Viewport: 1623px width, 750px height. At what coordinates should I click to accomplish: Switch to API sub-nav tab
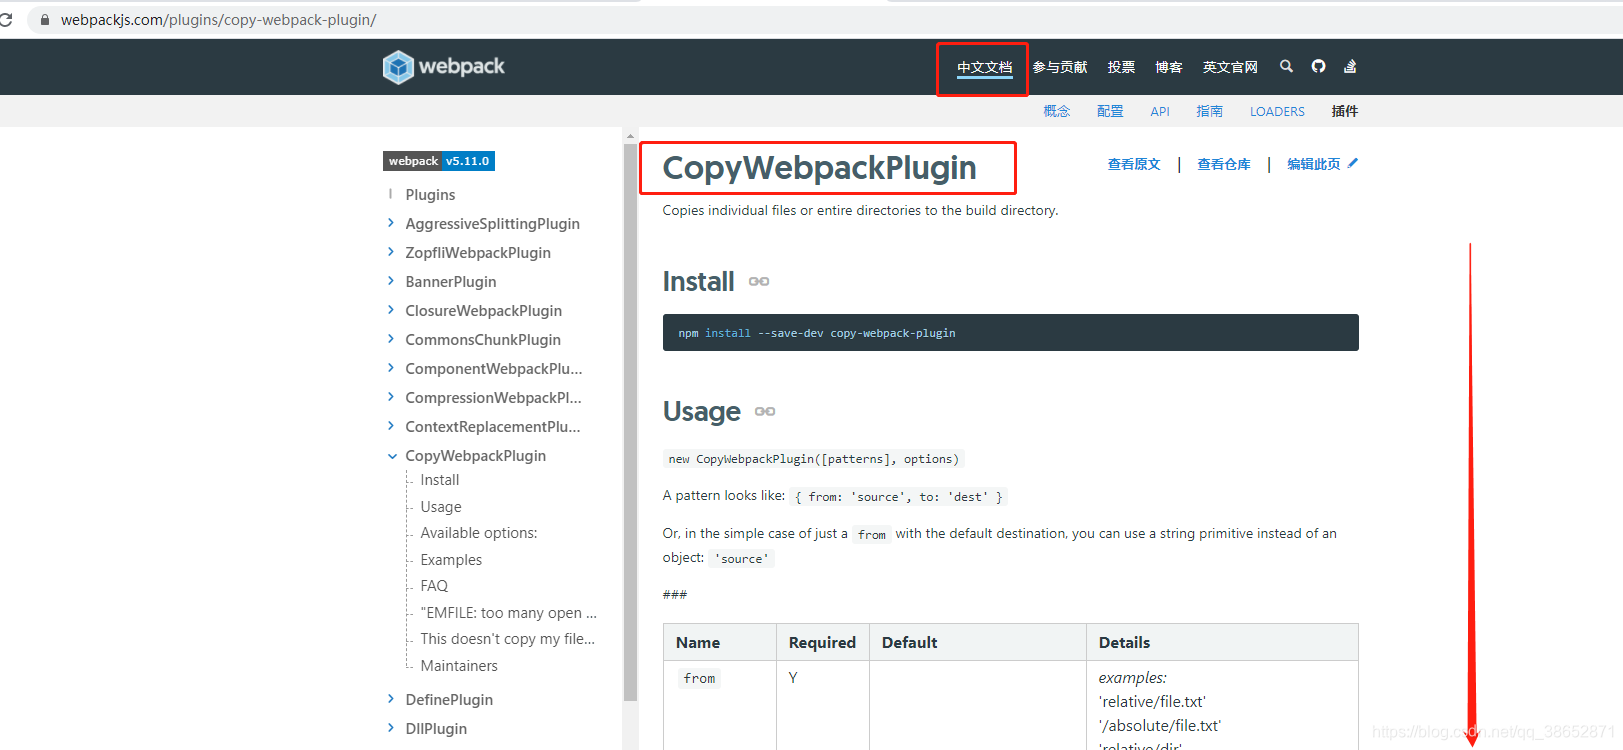[1160, 111]
